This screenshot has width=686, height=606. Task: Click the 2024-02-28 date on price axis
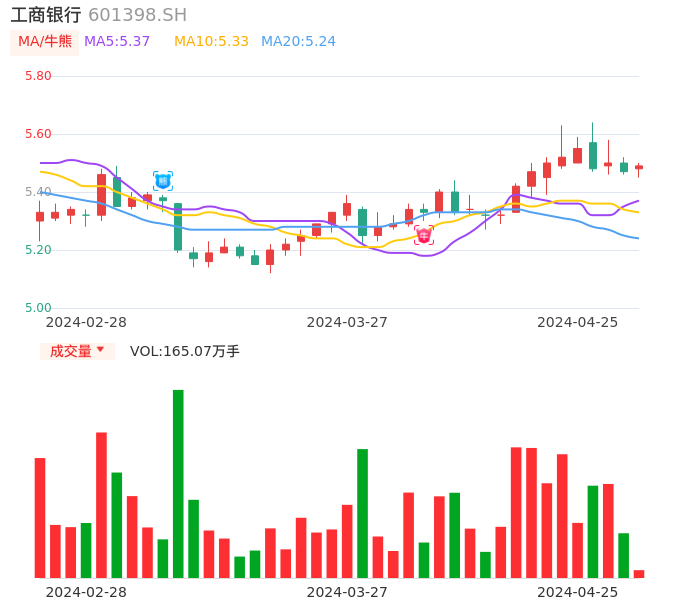click(86, 322)
